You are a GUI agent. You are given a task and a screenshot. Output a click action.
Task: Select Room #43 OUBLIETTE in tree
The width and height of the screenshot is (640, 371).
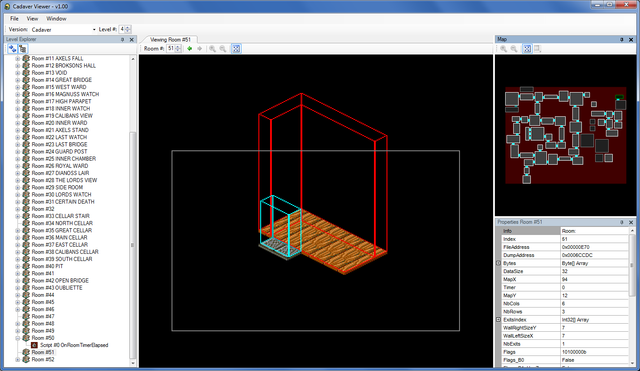click(x=57, y=288)
